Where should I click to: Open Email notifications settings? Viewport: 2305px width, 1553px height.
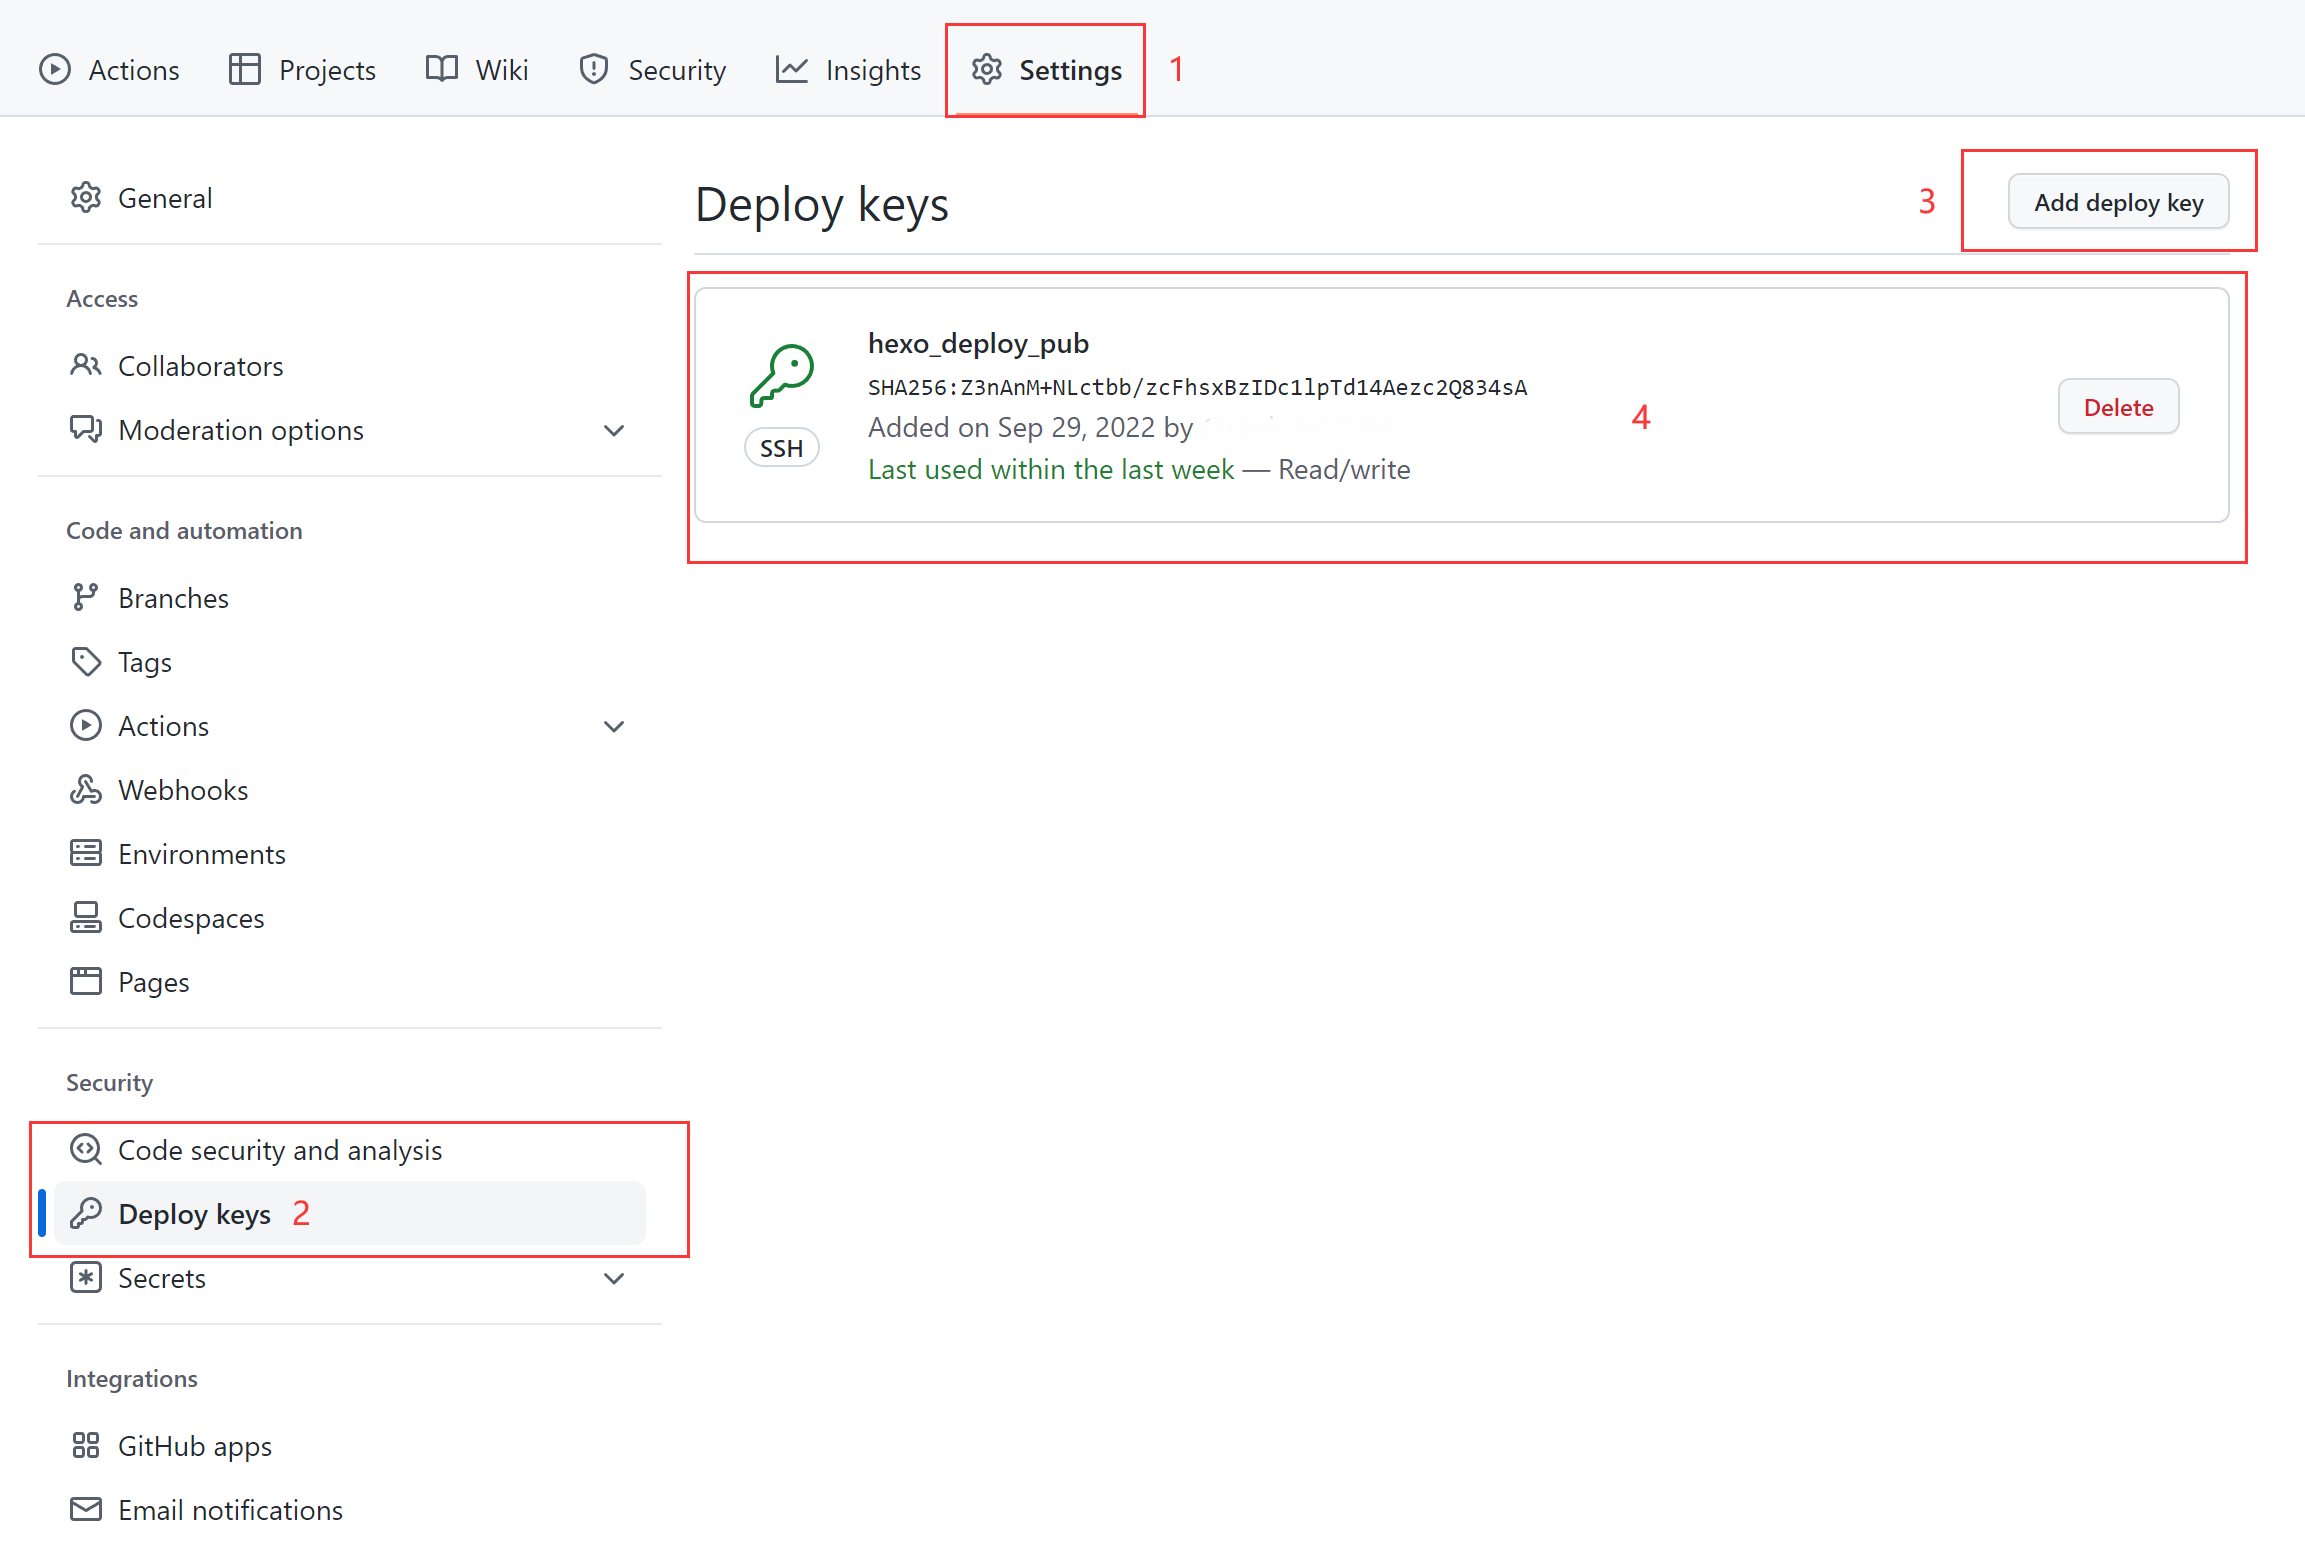[350, 1510]
